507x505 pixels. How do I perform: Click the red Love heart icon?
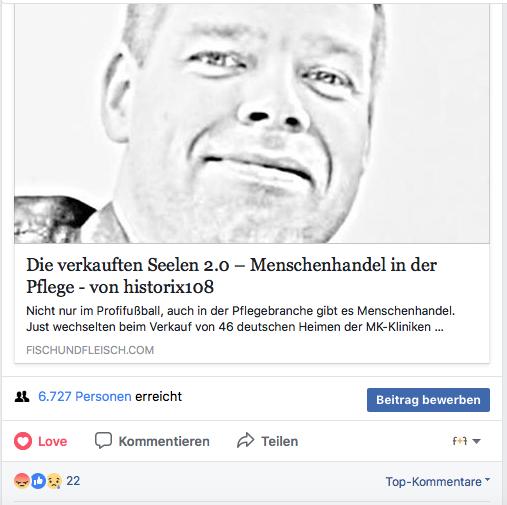[23, 441]
